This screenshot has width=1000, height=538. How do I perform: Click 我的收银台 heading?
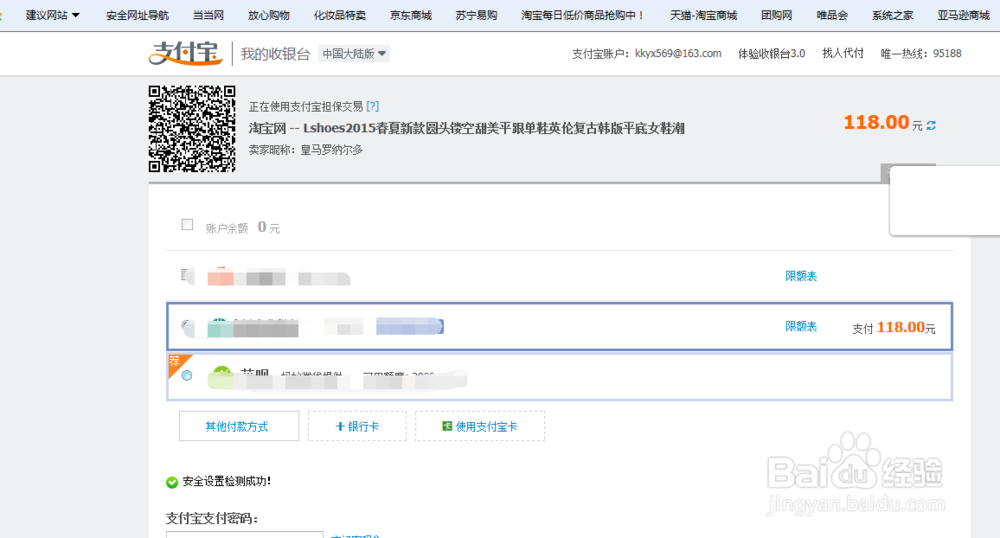(x=276, y=54)
